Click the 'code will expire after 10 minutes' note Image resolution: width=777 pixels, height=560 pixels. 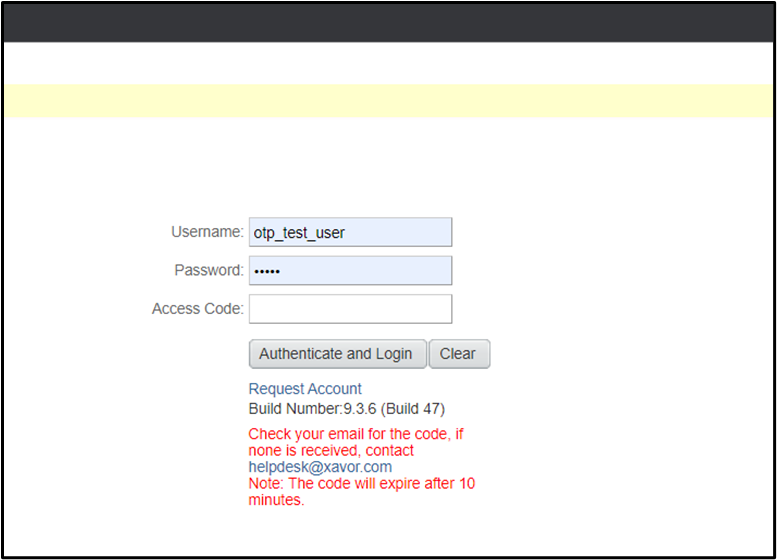[362, 492]
